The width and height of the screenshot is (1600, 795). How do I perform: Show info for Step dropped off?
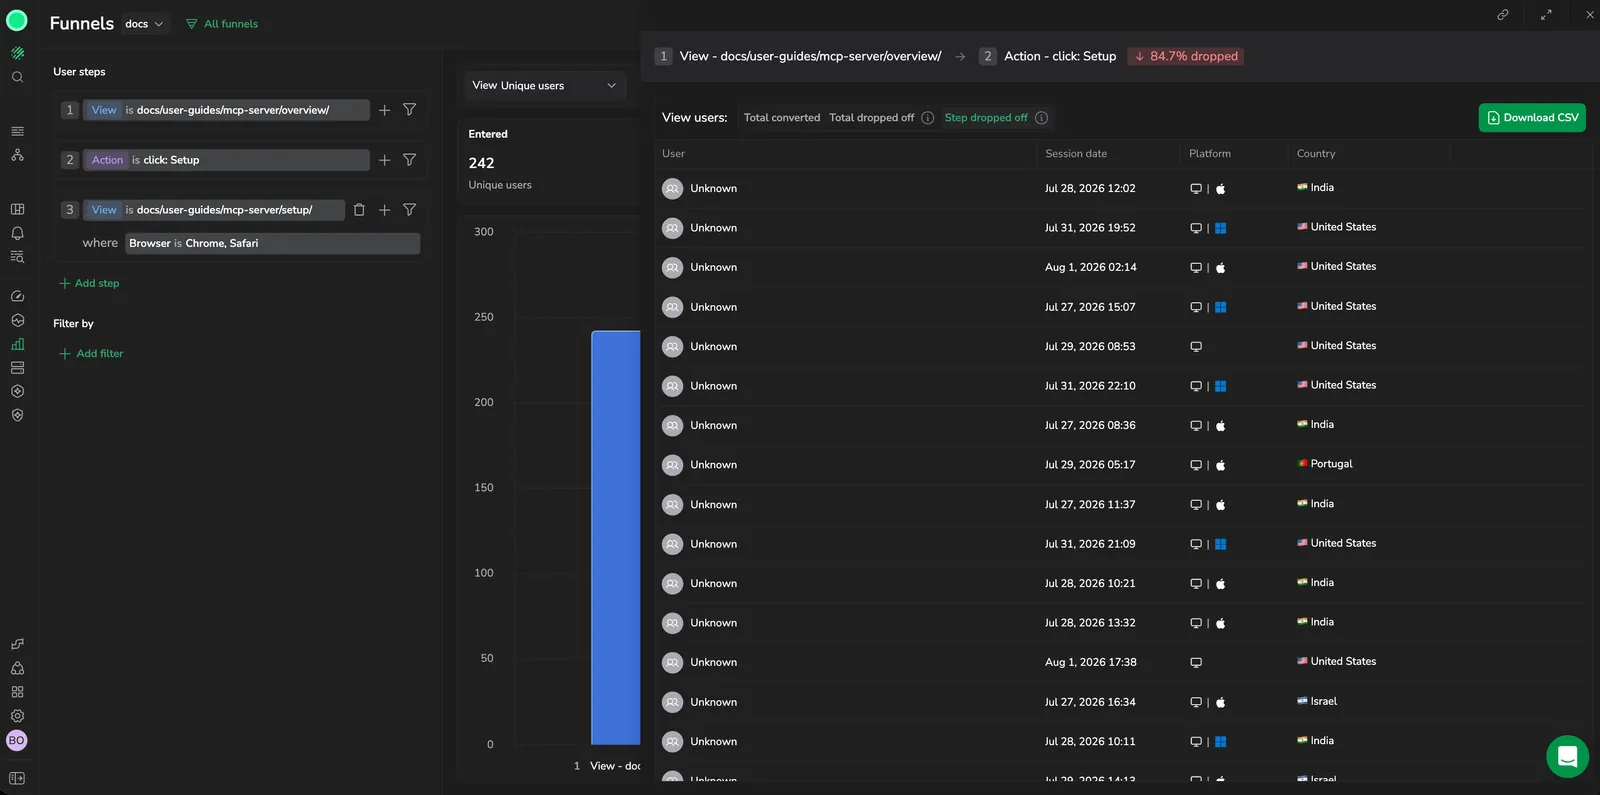[1041, 118]
